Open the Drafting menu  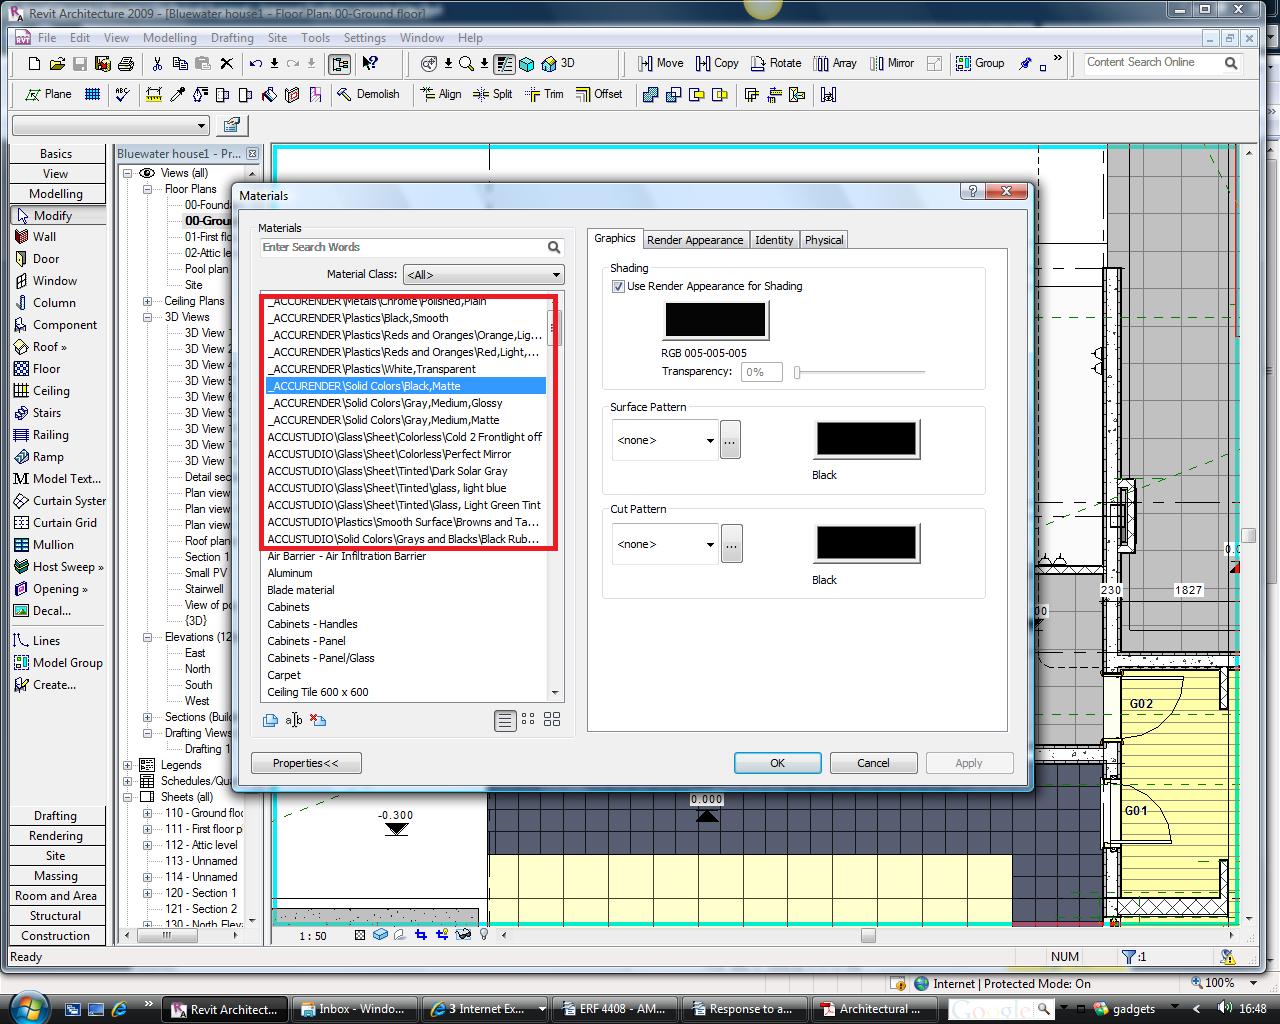click(232, 38)
